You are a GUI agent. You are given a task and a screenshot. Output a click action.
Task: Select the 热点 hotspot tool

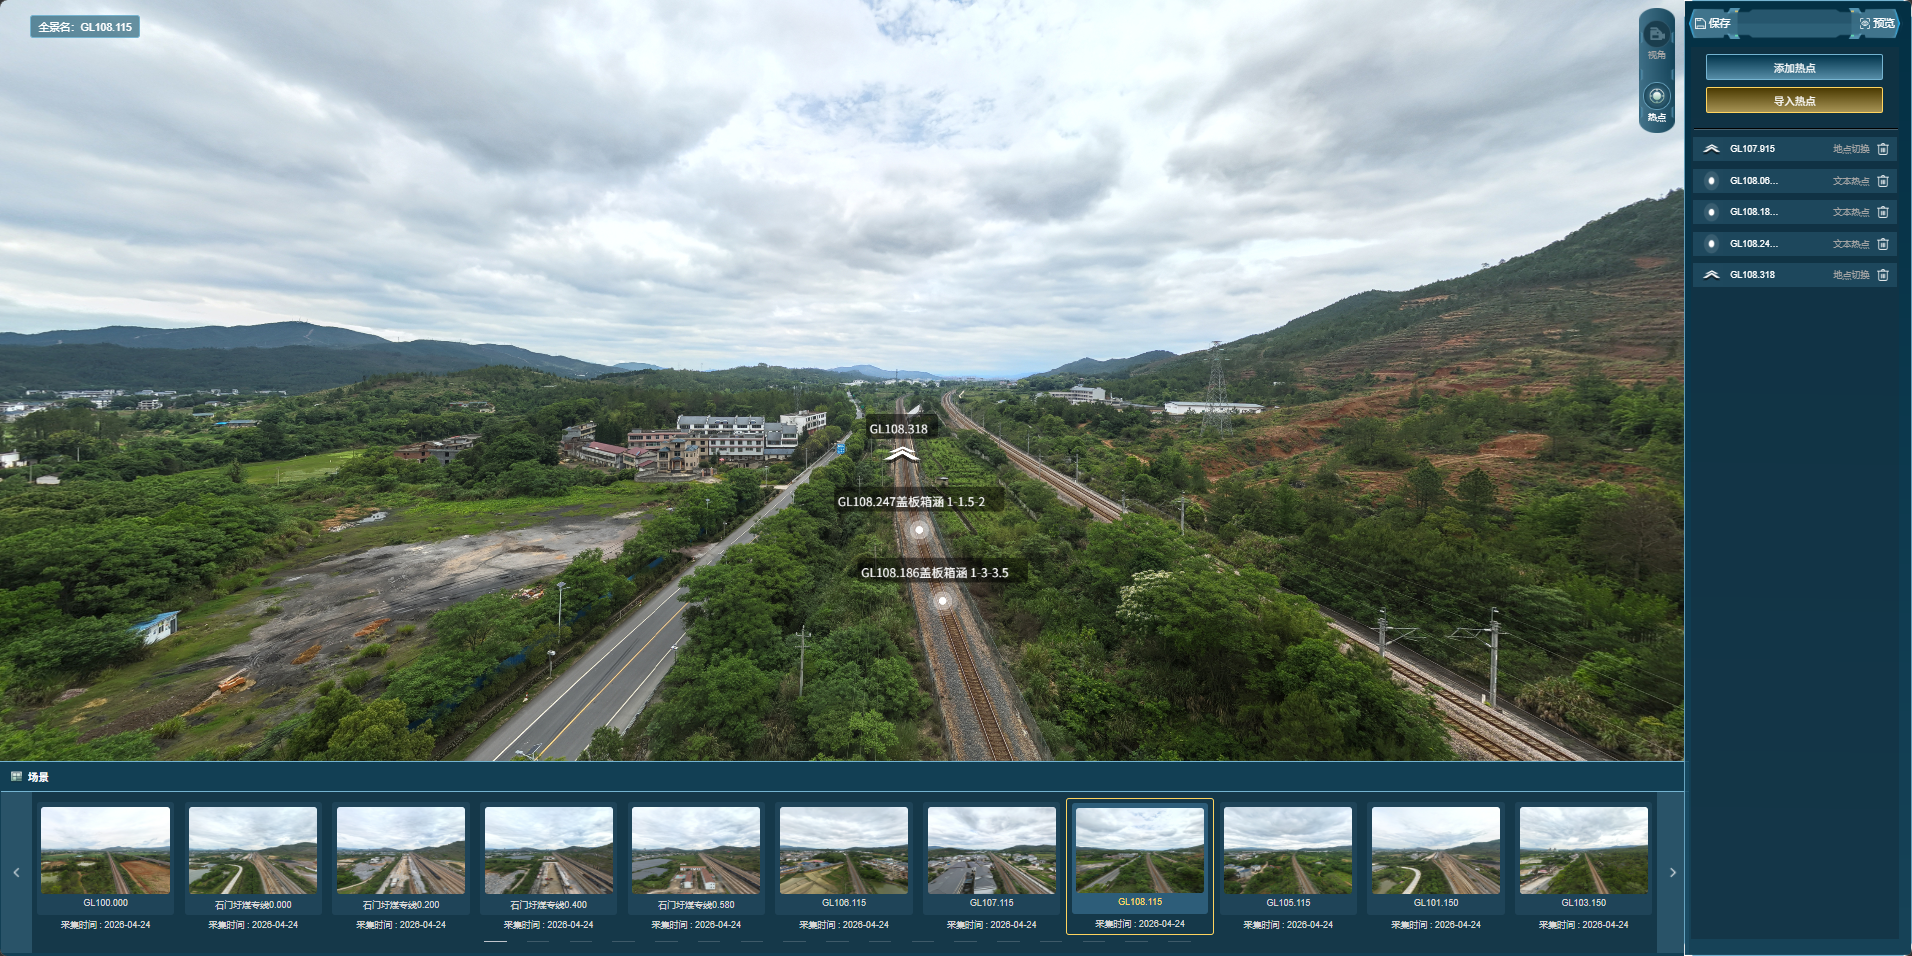click(x=1657, y=102)
